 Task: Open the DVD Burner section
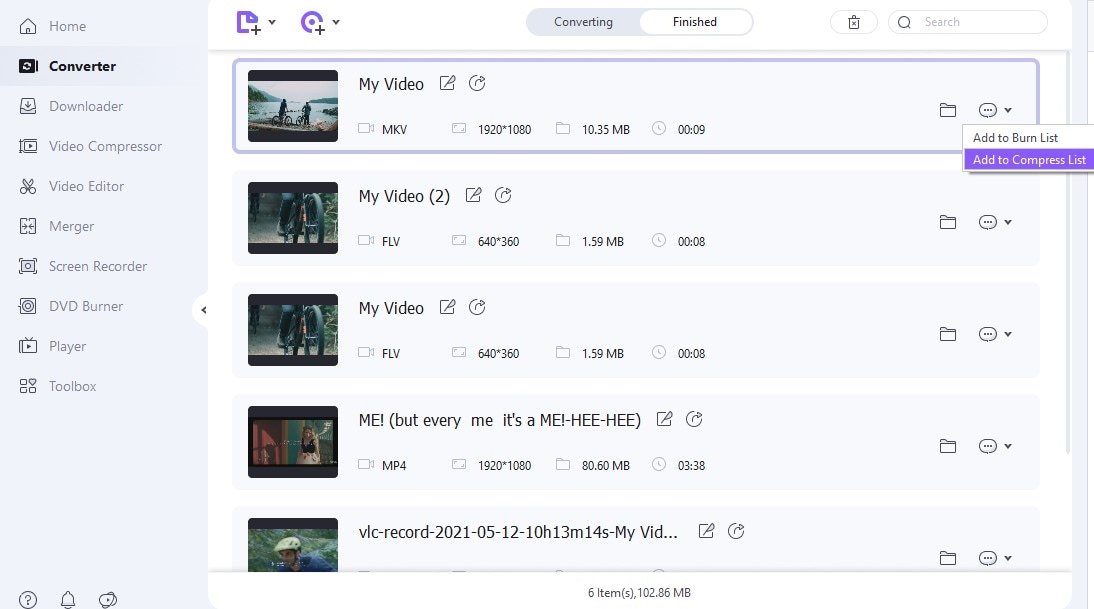pos(70,306)
